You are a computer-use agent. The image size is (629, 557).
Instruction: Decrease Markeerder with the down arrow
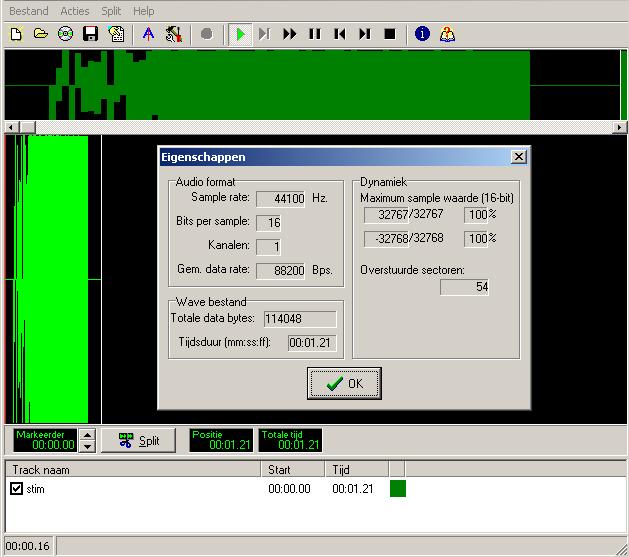tap(87, 447)
